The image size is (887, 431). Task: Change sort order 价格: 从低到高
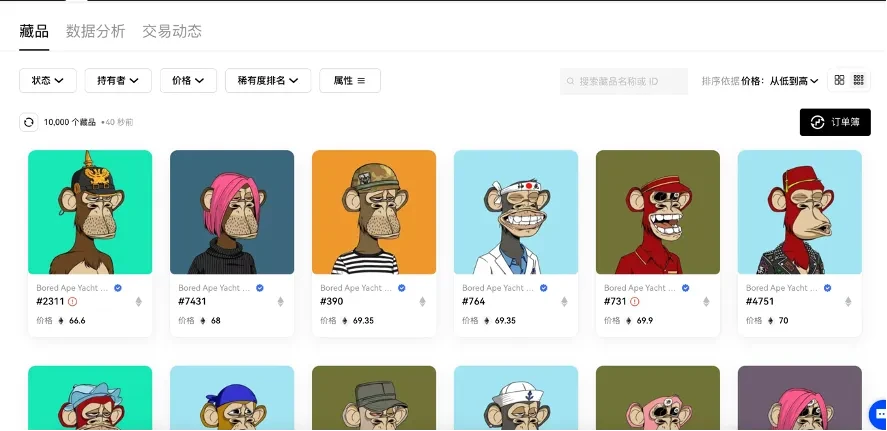pos(780,81)
